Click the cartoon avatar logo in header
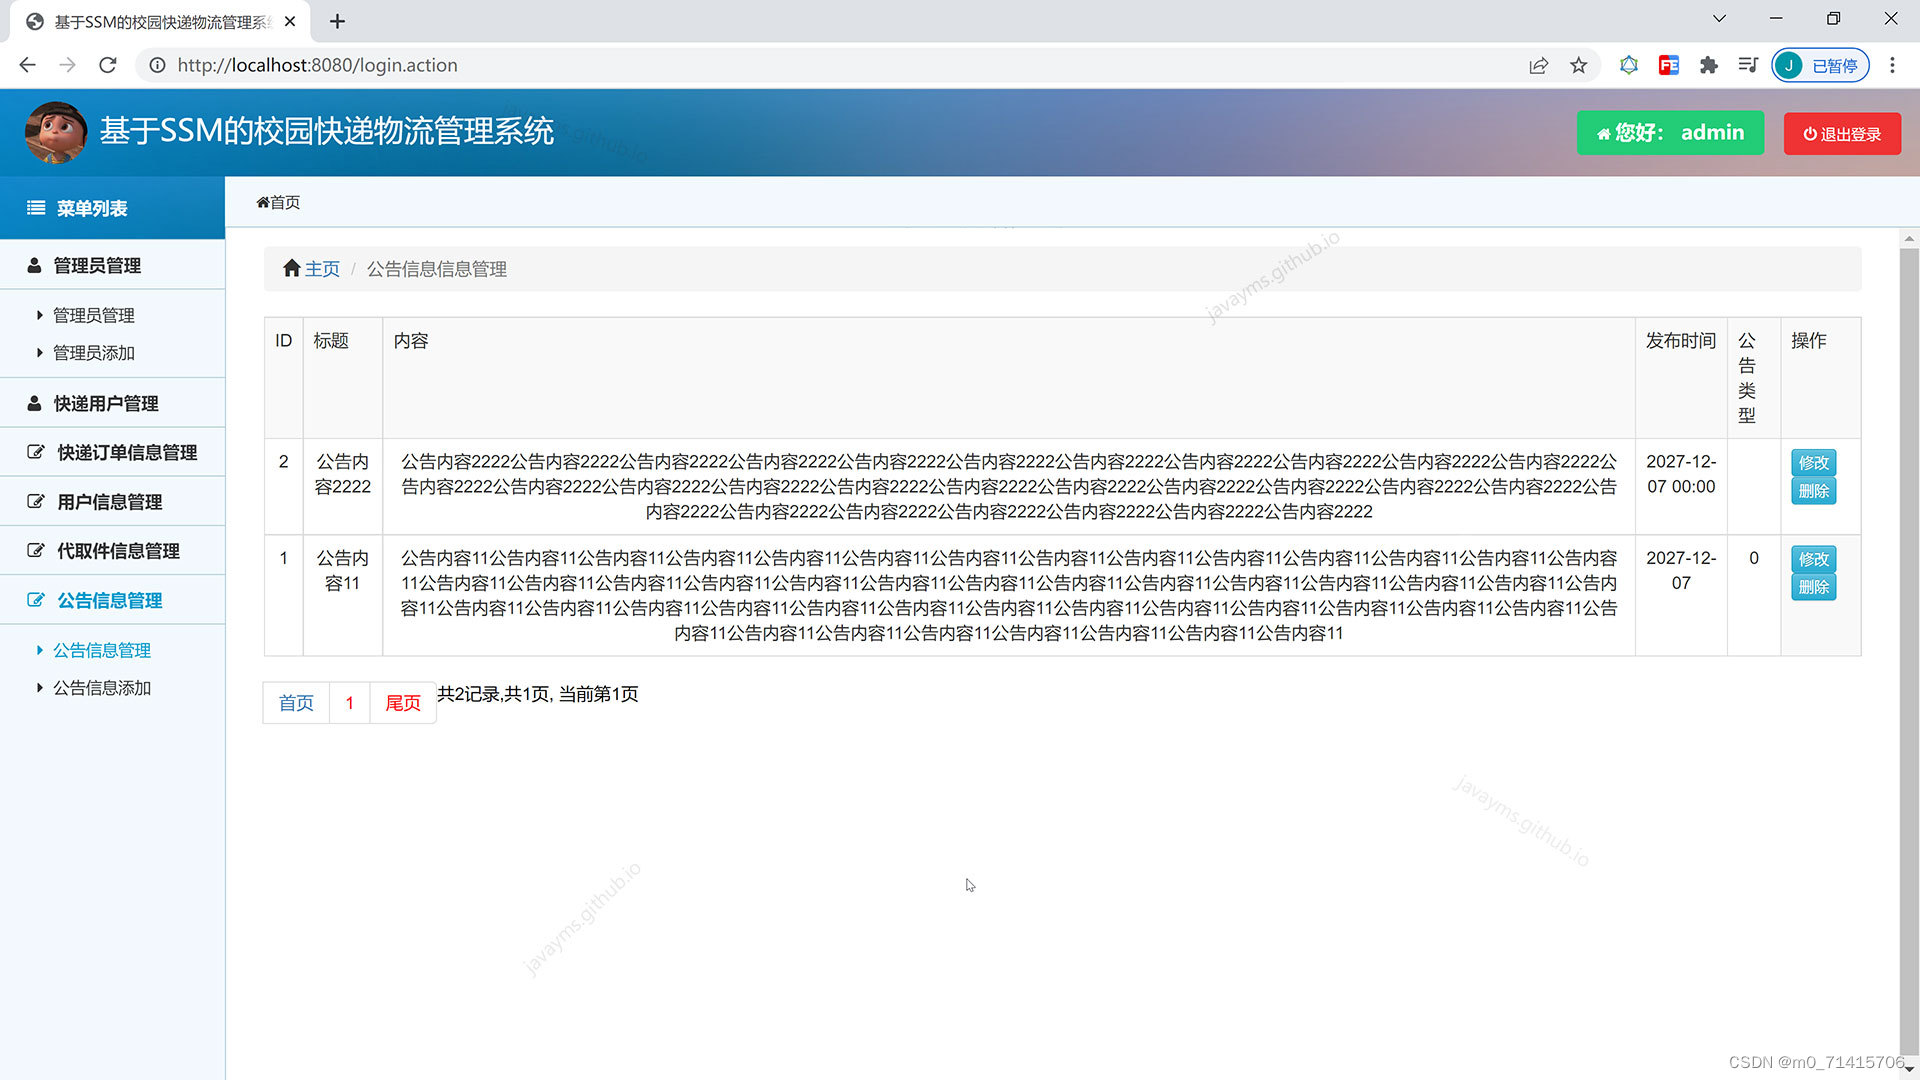 point(55,132)
